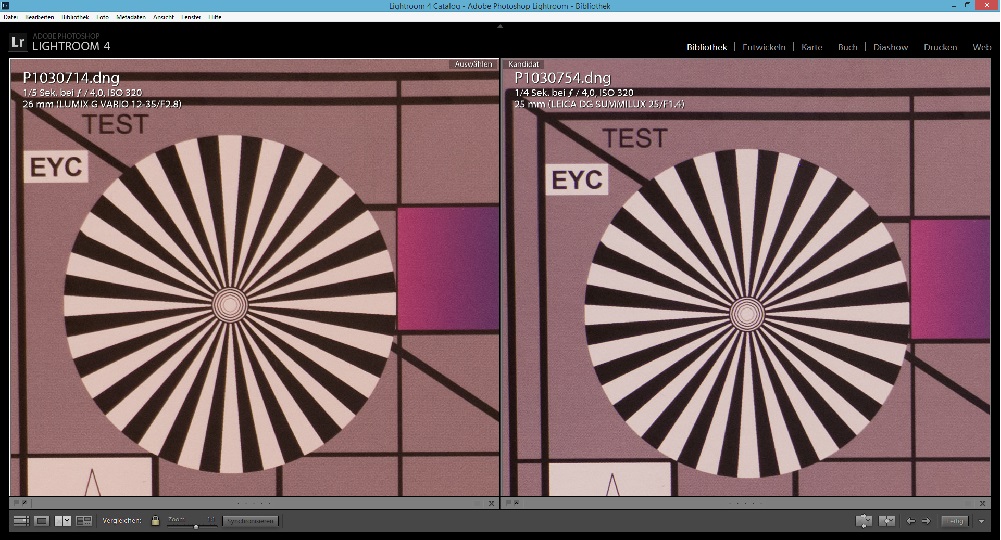Viewport: 1001px width, 540px height.
Task: Open the Entwickeln module
Action: [763, 47]
